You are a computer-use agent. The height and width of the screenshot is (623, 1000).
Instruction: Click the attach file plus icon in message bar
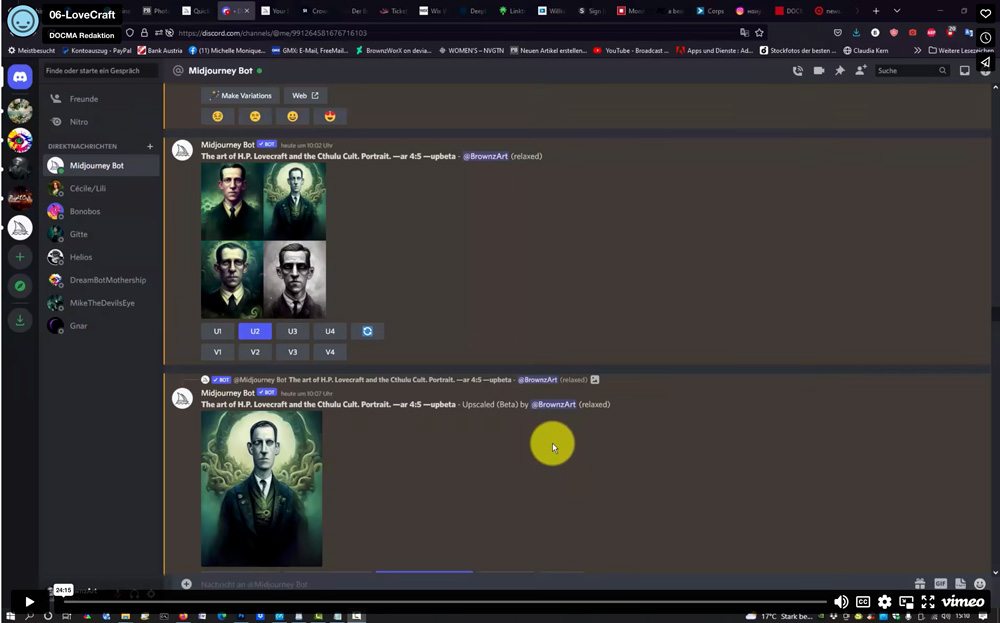point(186,583)
